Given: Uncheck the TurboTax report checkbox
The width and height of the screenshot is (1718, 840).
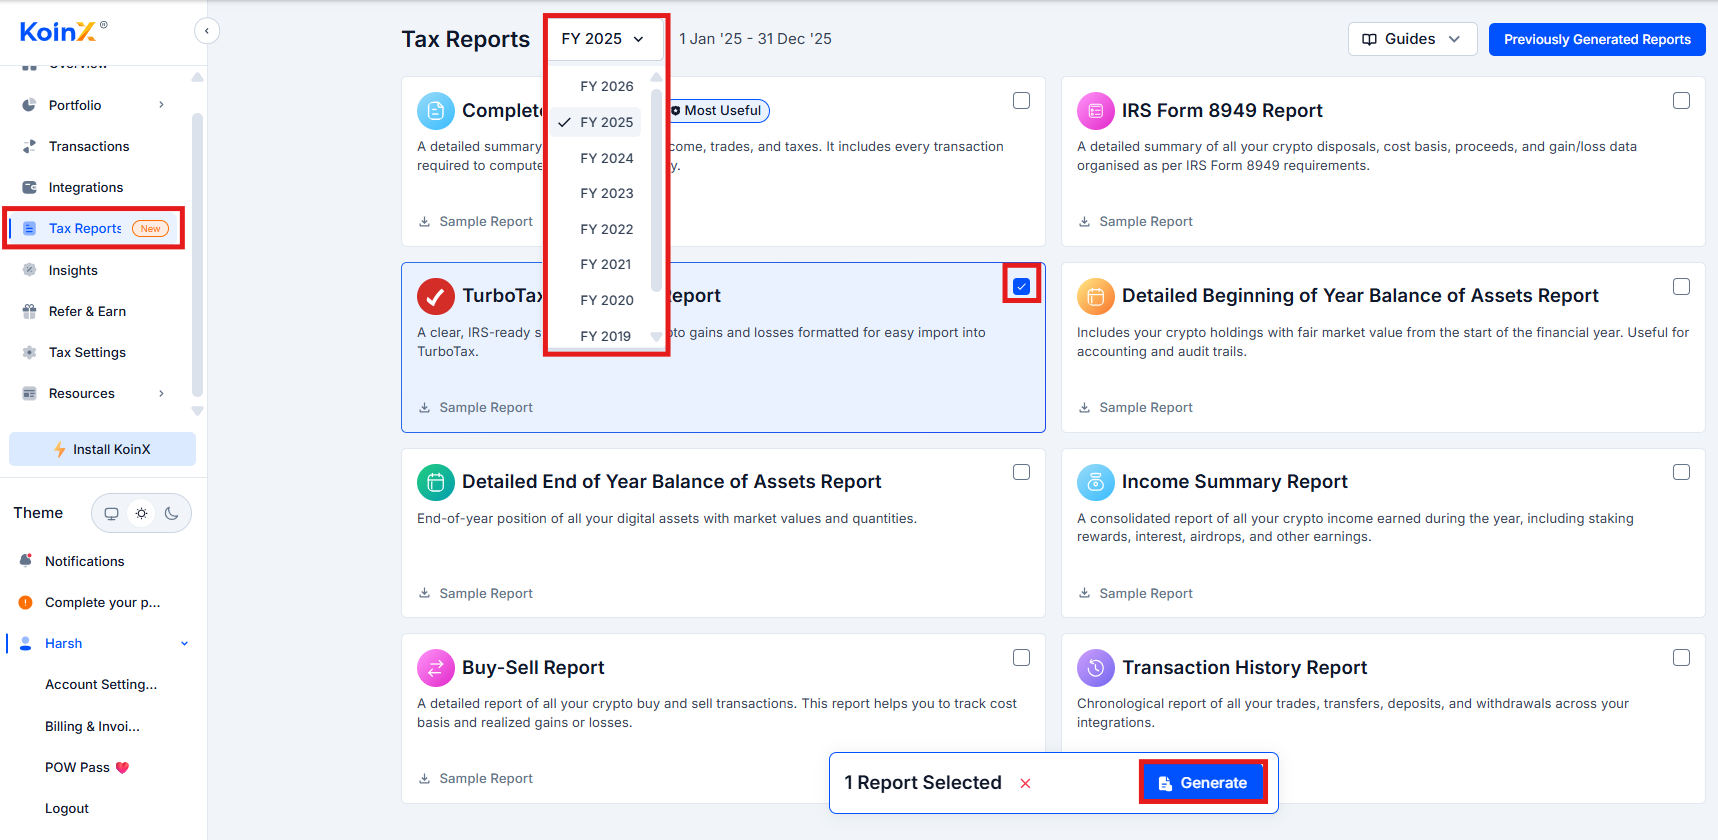Looking at the screenshot, I should point(1021,286).
